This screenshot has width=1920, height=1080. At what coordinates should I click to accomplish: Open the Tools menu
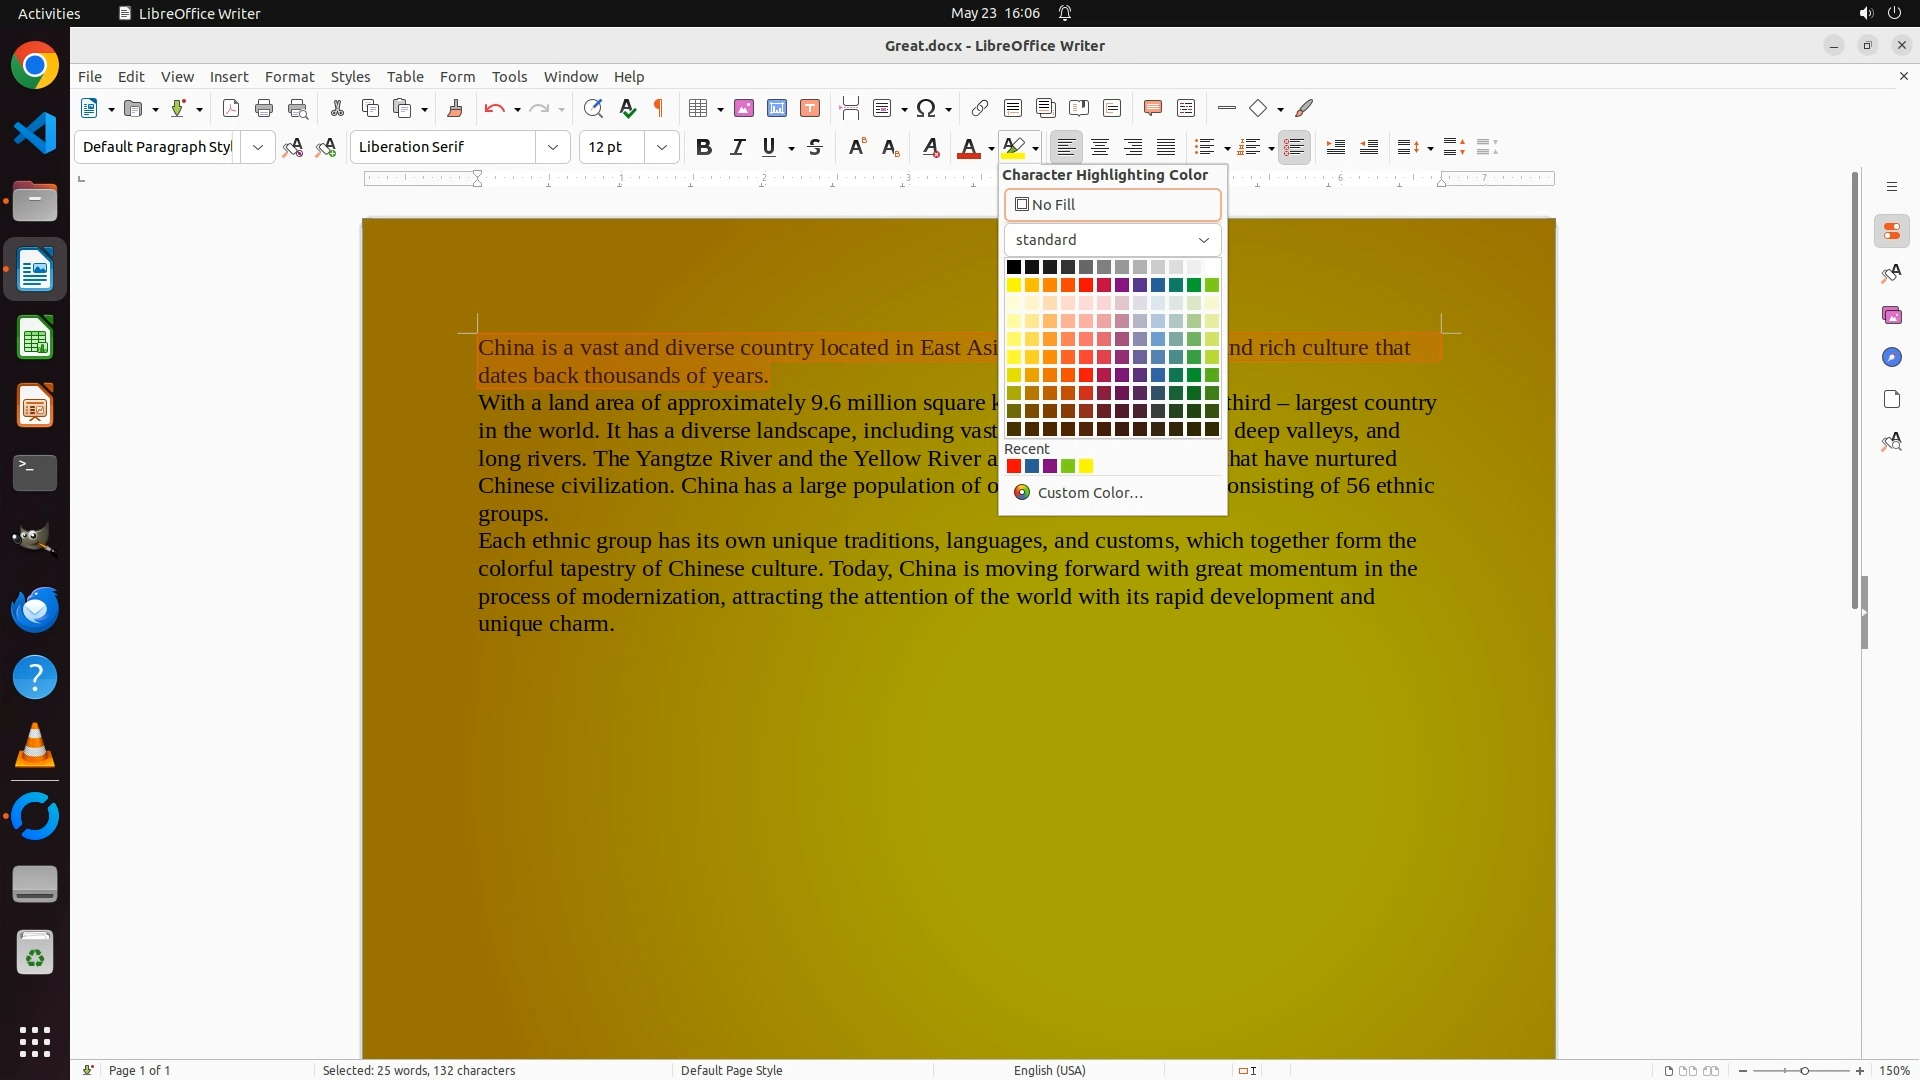[509, 76]
